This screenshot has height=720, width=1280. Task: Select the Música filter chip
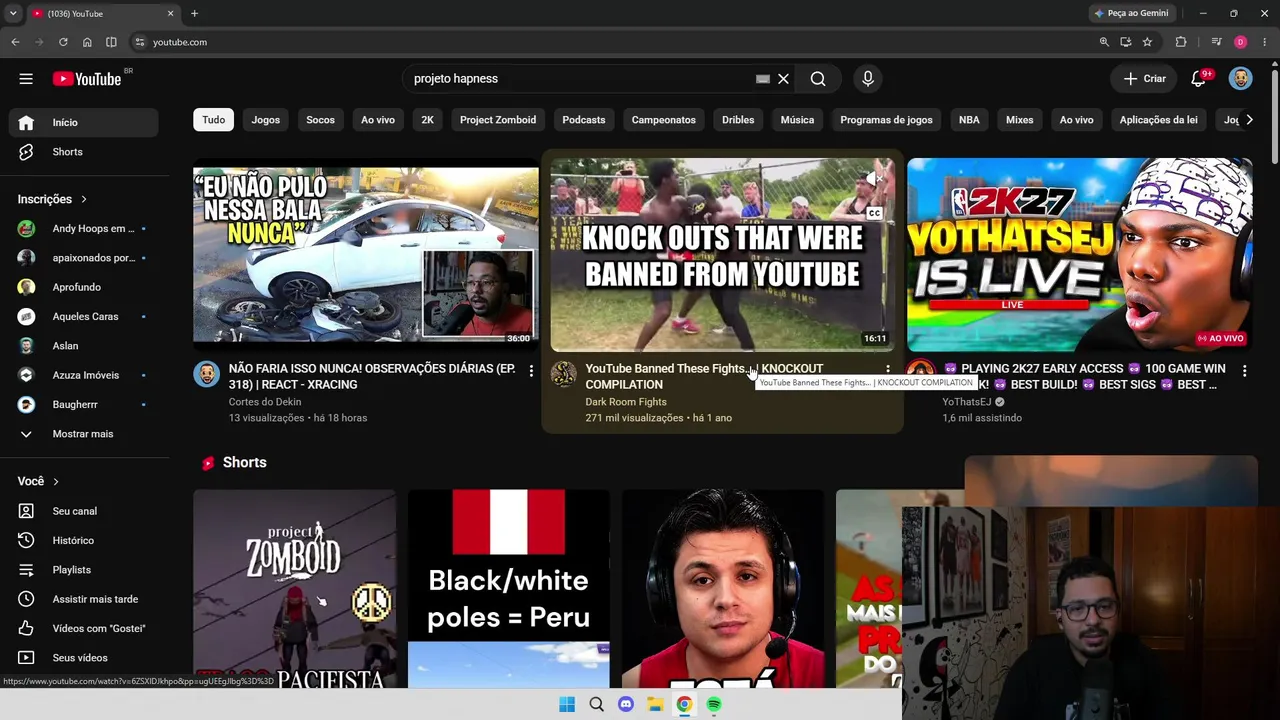tap(797, 120)
